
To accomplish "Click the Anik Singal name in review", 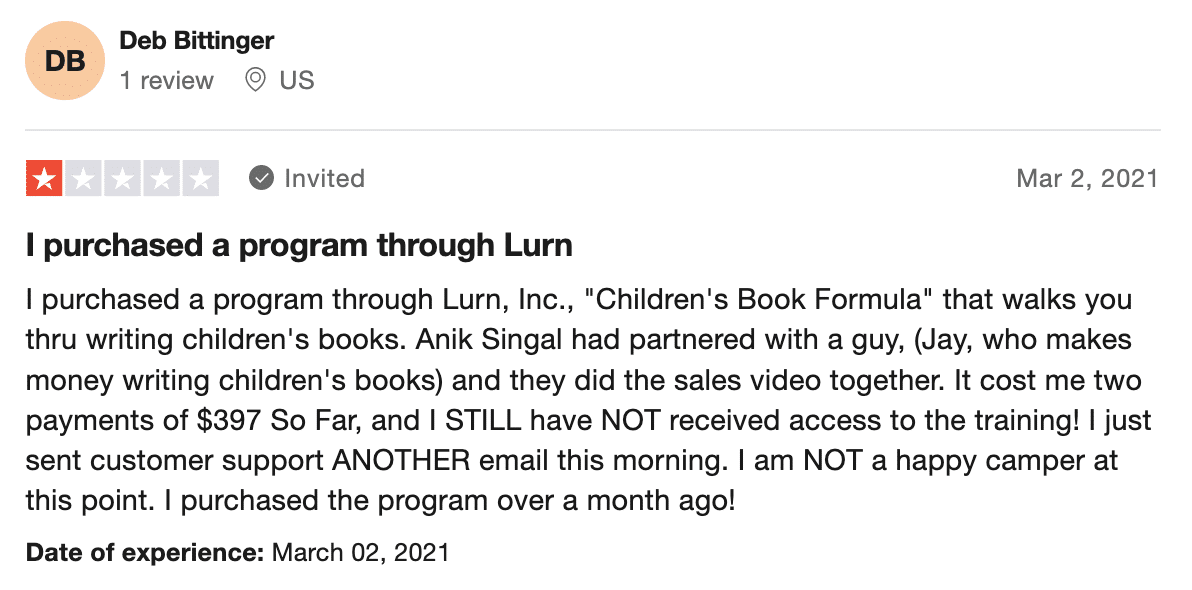I will 488,340.
